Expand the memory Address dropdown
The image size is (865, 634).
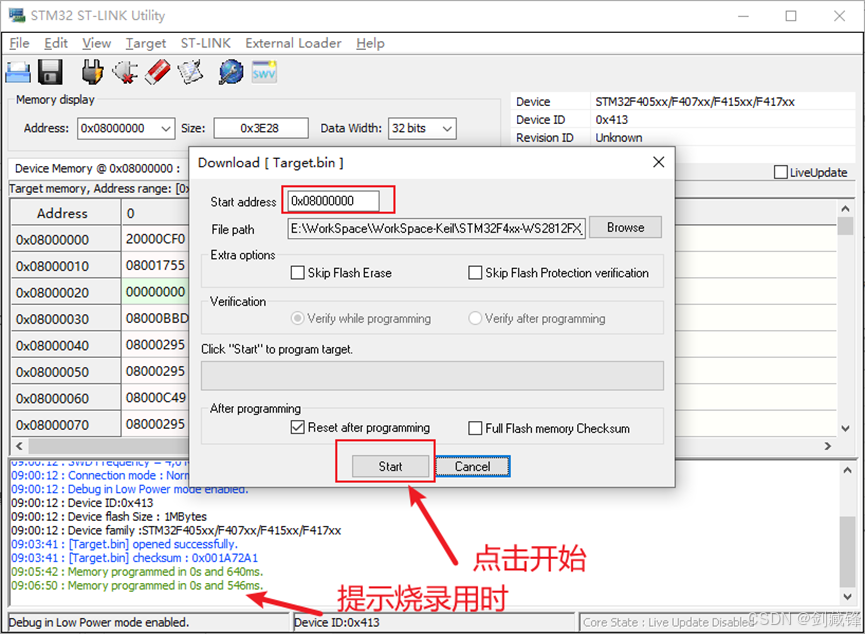[165, 129]
